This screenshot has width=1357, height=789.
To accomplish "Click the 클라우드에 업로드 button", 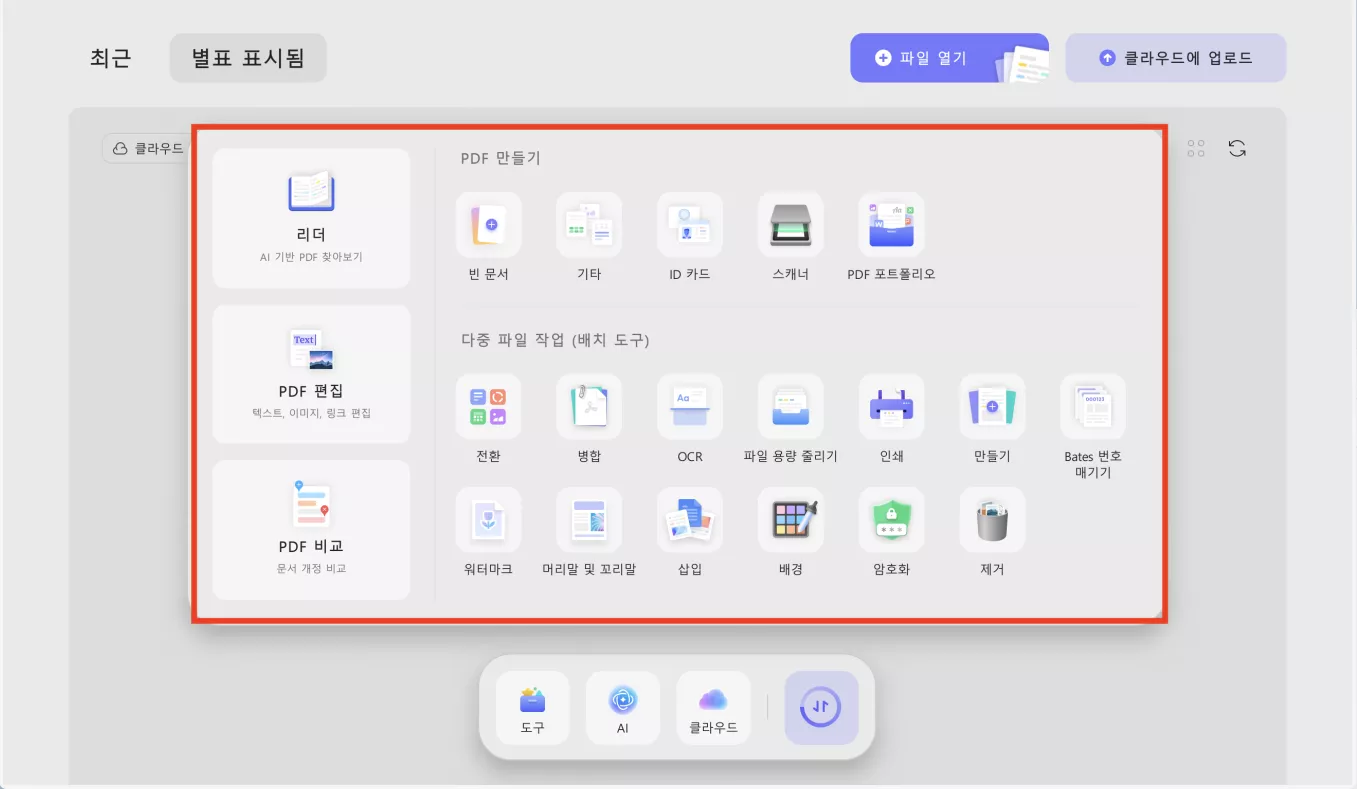I will coord(1176,57).
